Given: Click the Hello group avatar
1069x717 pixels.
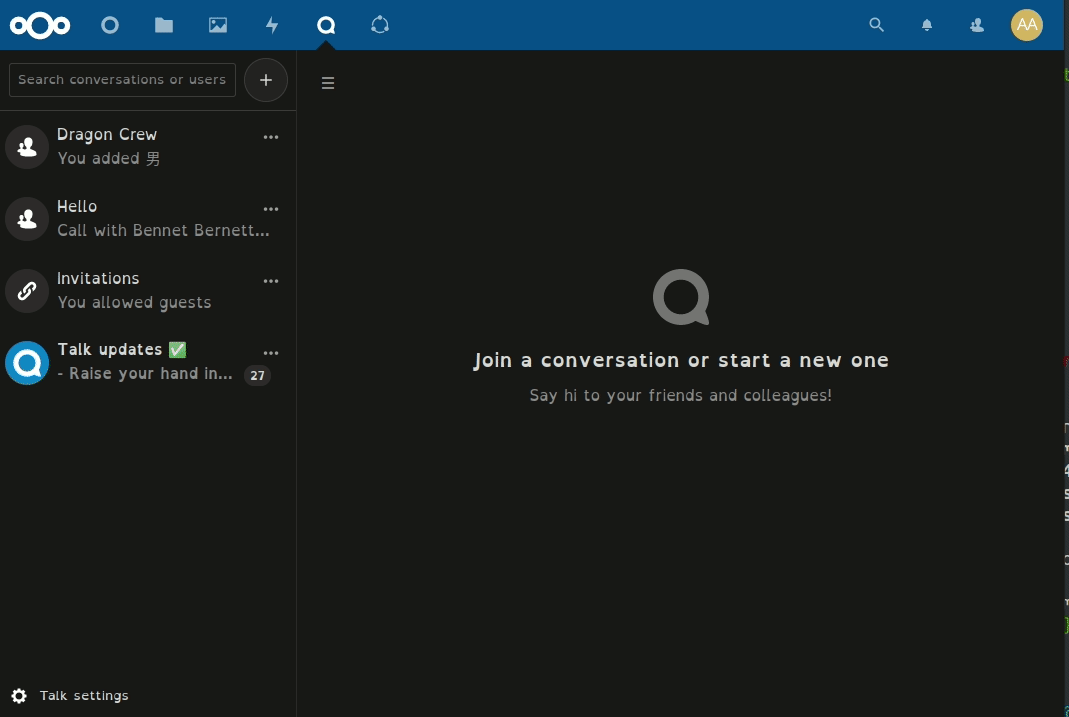Looking at the screenshot, I should pyautogui.click(x=27, y=219).
